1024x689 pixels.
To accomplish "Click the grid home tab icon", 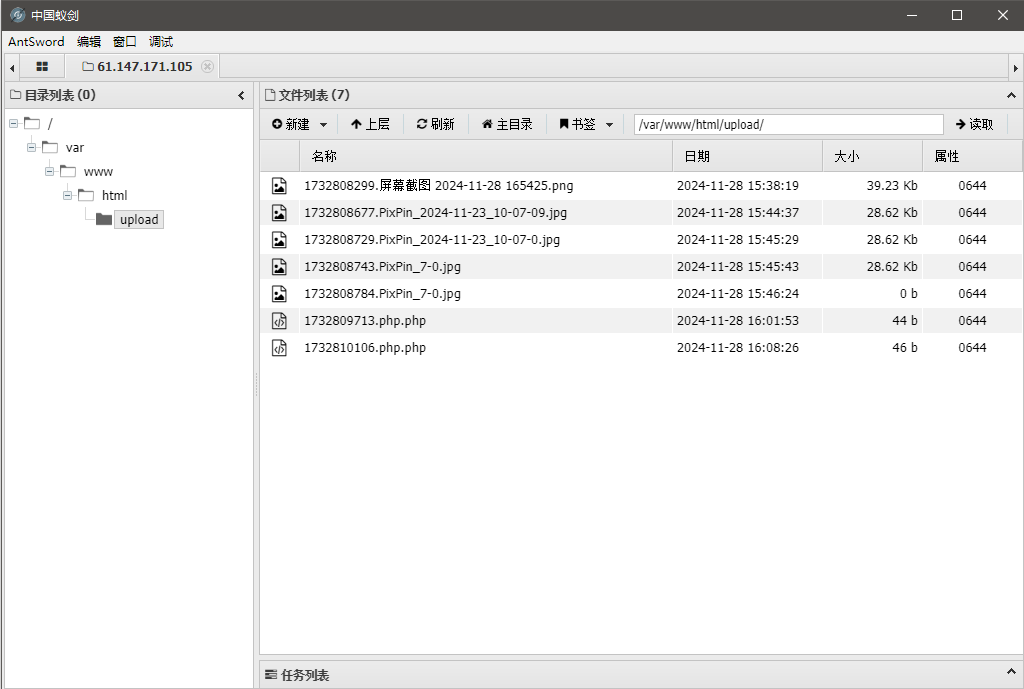I will coord(42,67).
